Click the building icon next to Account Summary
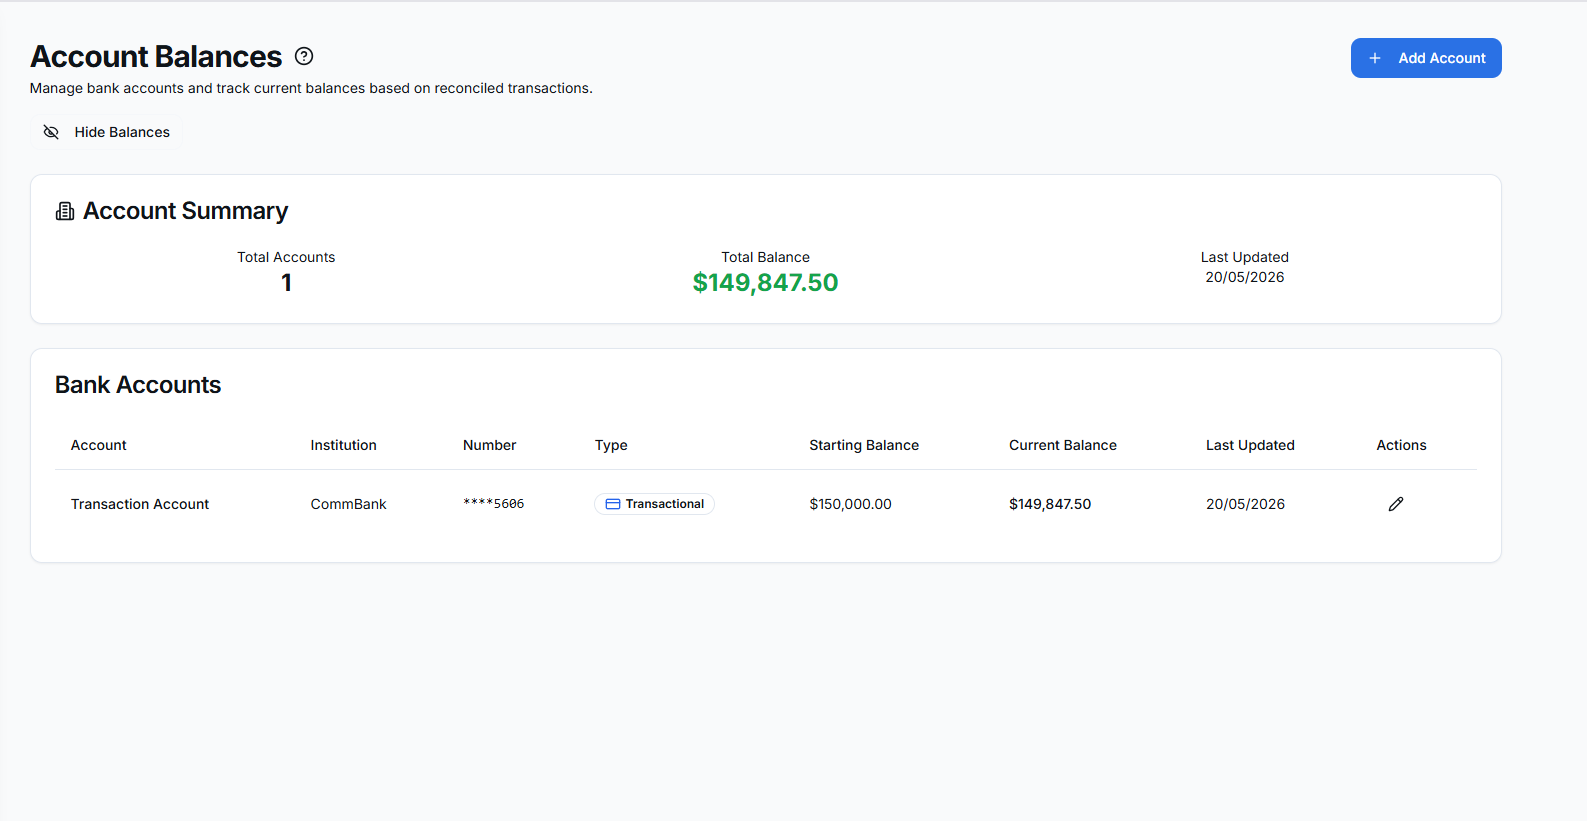The image size is (1587, 821). click(65, 211)
